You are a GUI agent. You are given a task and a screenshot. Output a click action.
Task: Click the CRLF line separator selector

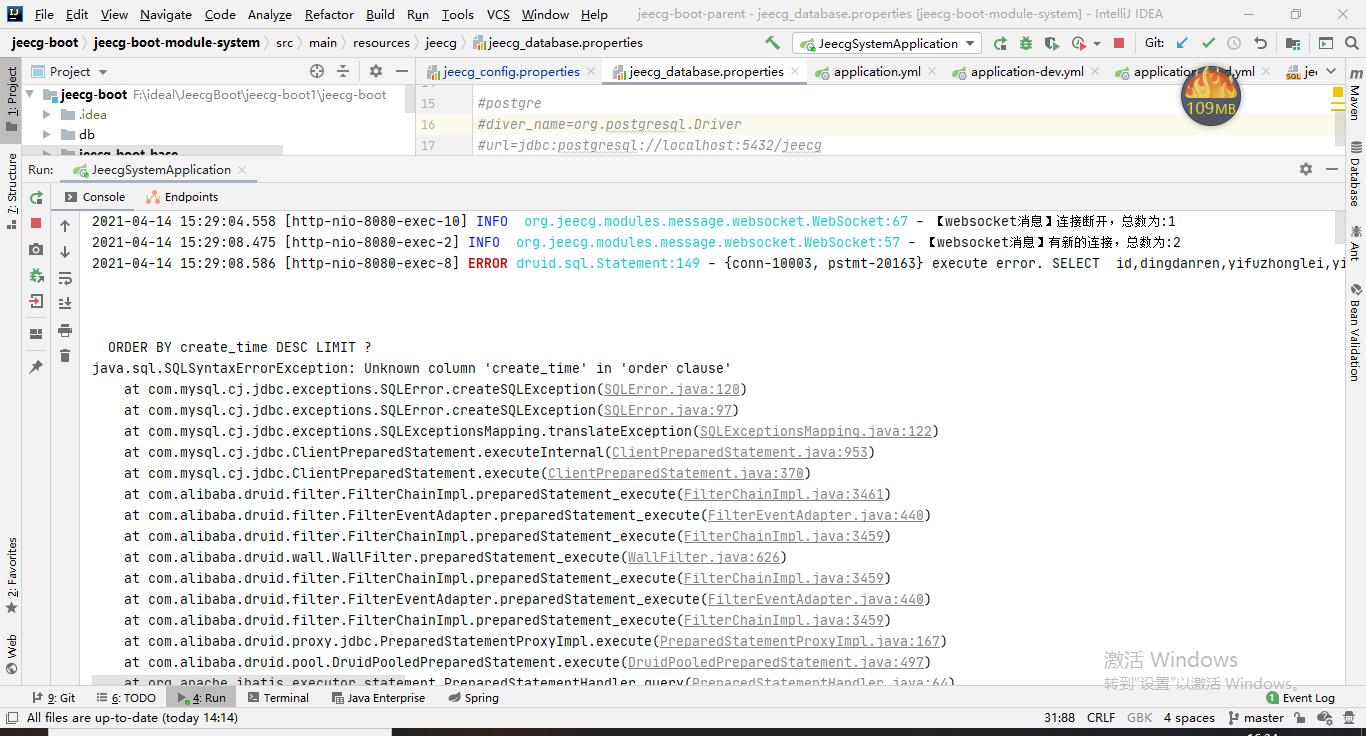tap(1101, 718)
